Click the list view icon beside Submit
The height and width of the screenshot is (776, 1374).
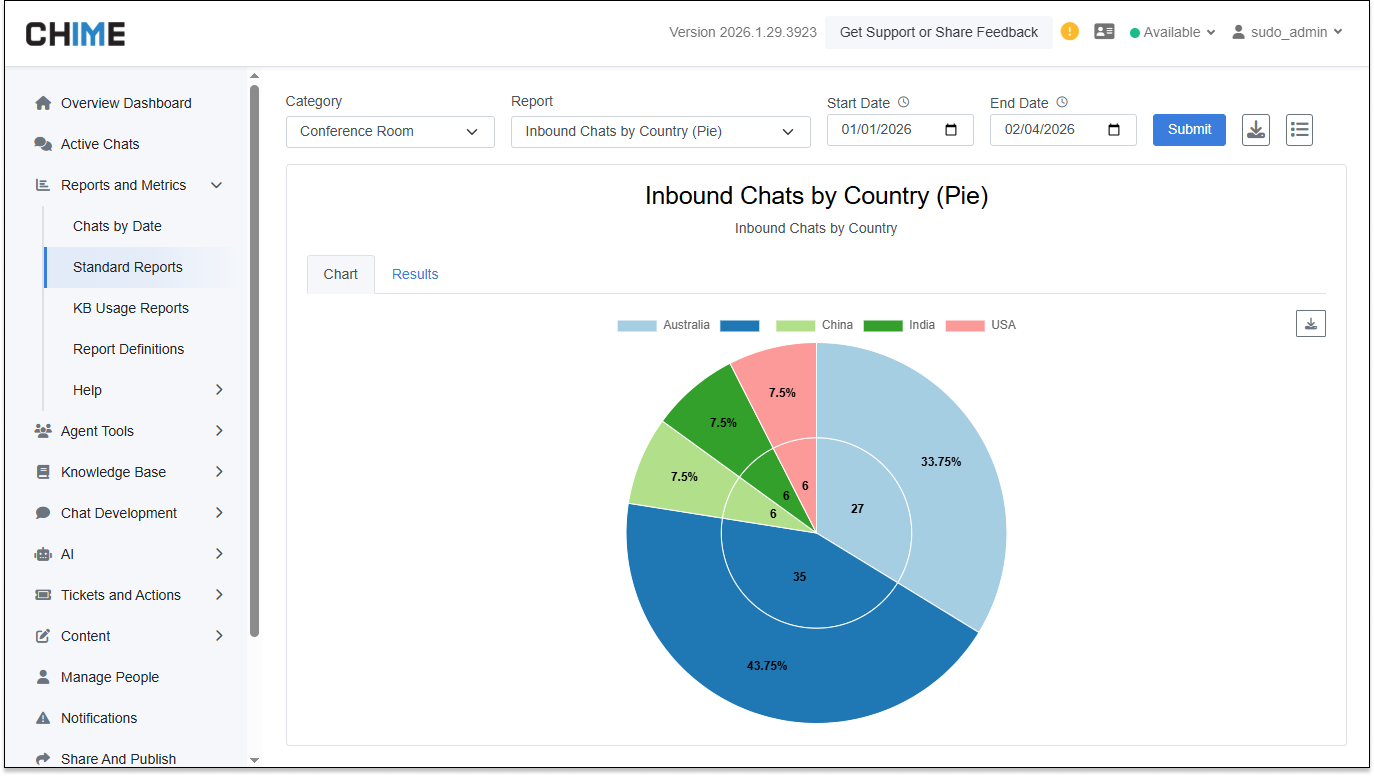click(1299, 130)
